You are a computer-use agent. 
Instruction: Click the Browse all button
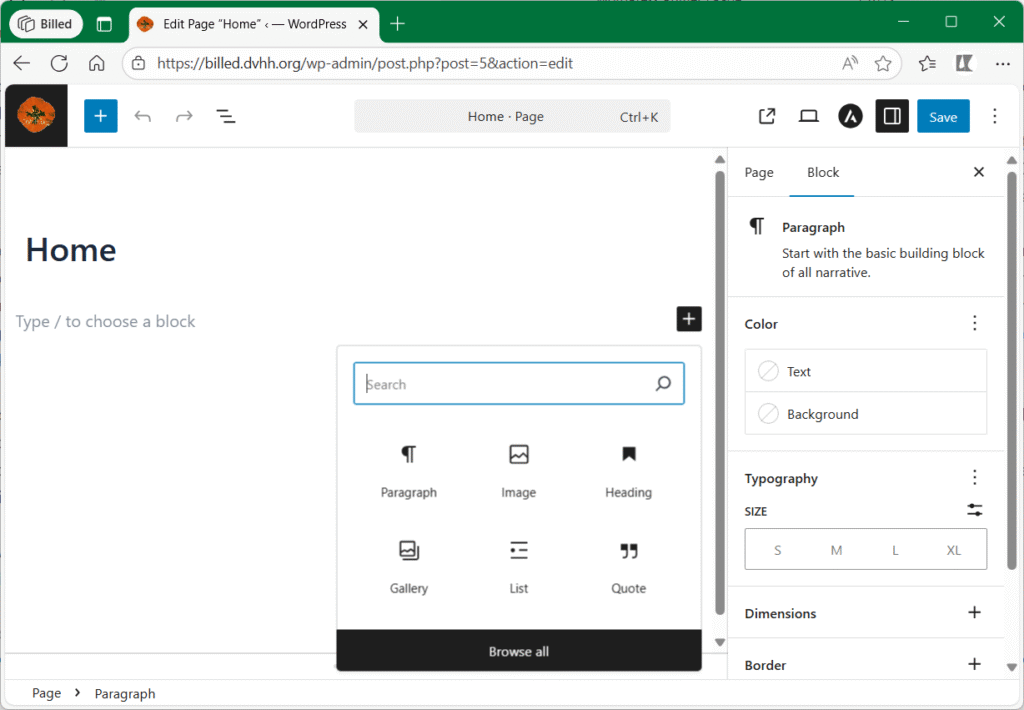[519, 651]
